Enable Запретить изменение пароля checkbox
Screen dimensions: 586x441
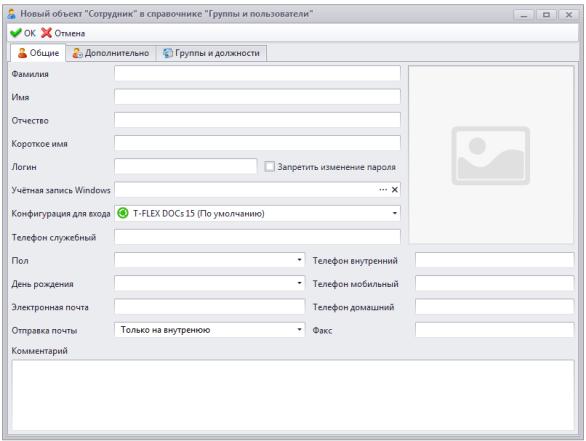pyautogui.click(x=269, y=167)
